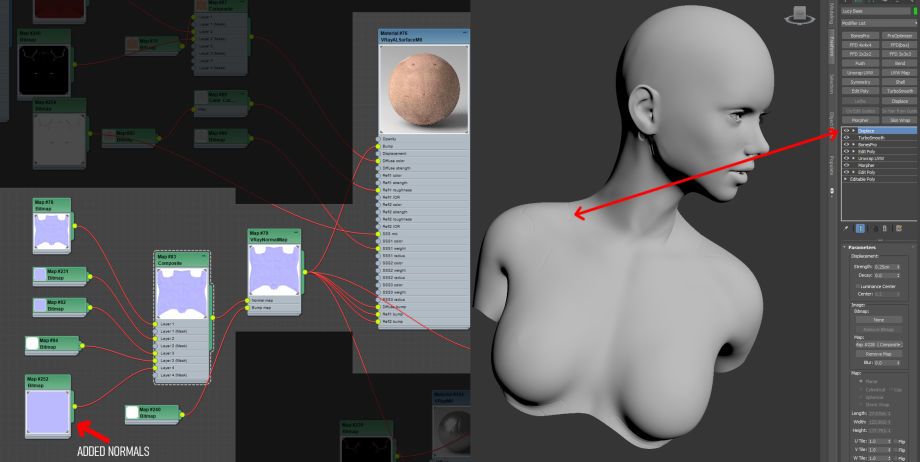Image resolution: width=920 pixels, height=462 pixels.
Task: Hide the Displace modifier with eye icon
Action: (846, 130)
